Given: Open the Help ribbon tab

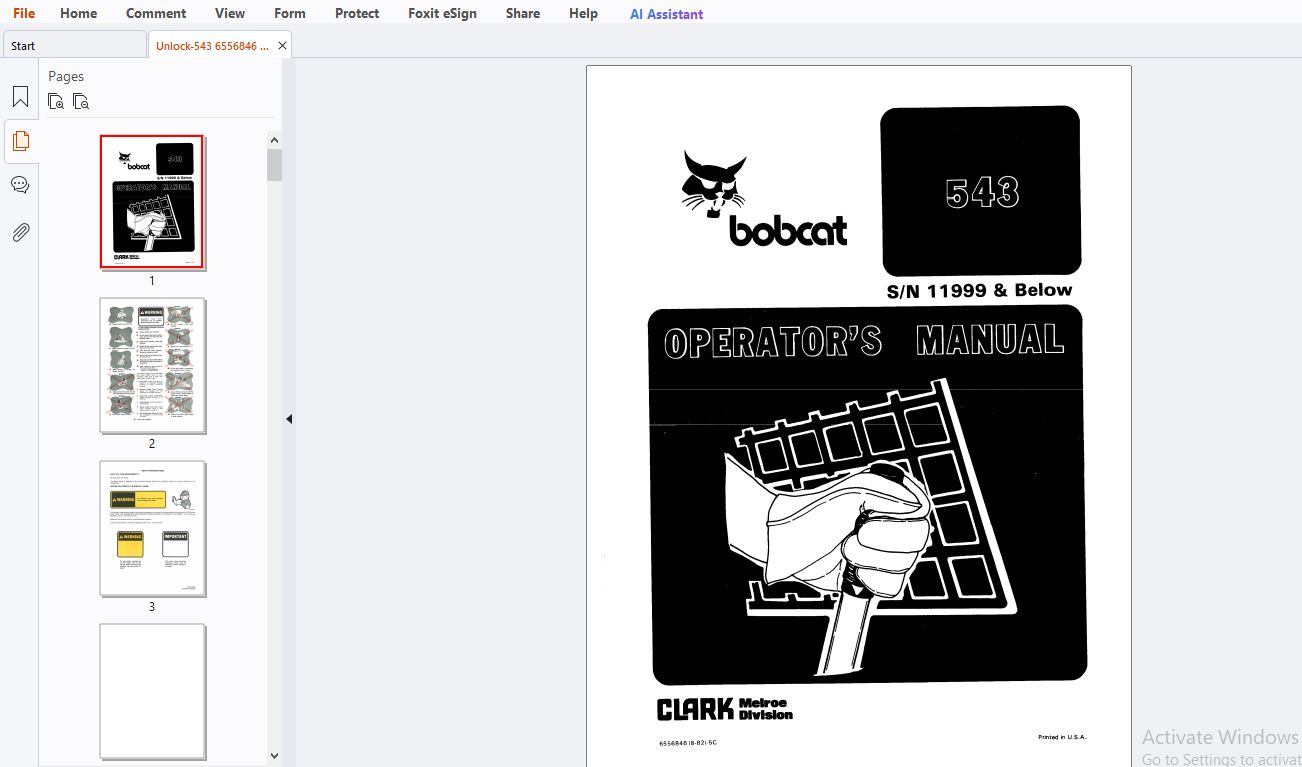Looking at the screenshot, I should 583,13.
